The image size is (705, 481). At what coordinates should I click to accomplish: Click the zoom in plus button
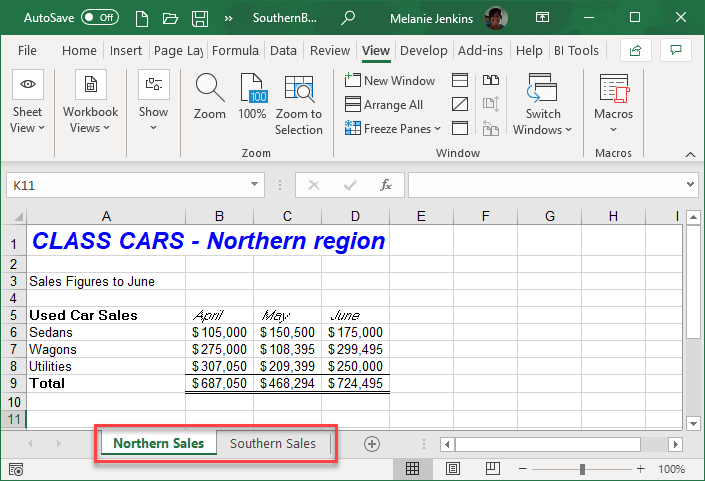point(641,469)
